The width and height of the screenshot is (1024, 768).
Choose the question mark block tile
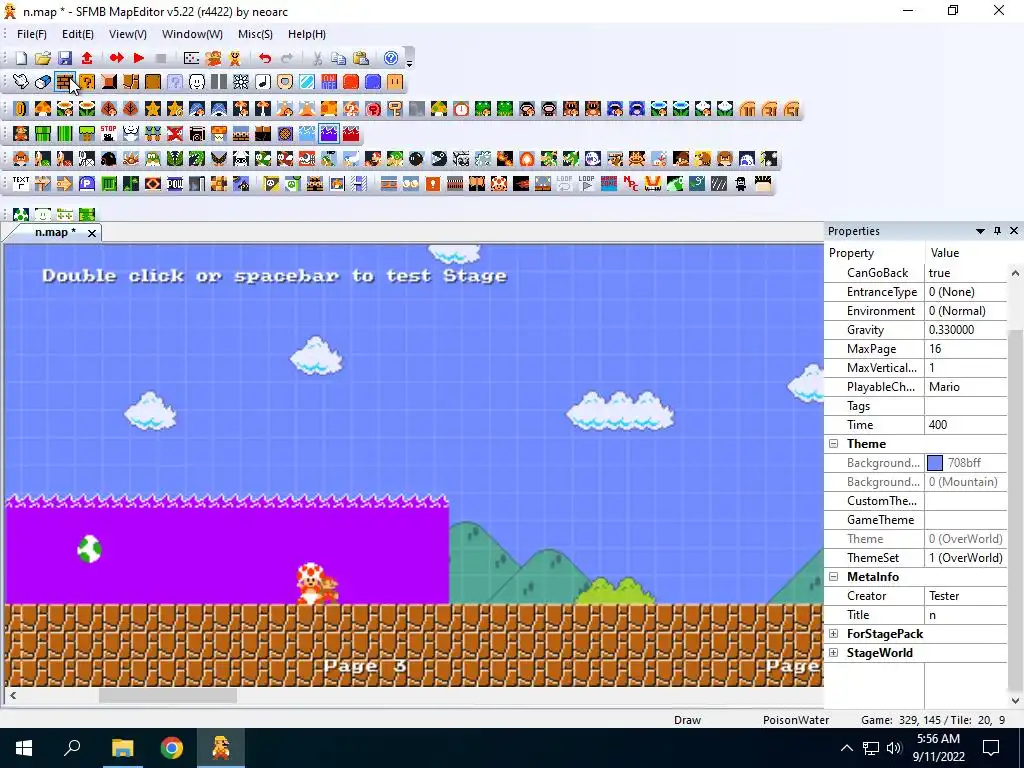(87, 82)
